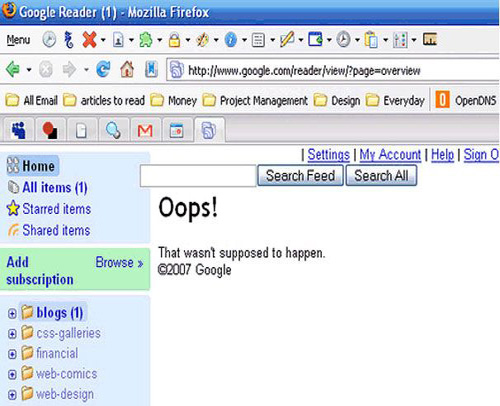Open the Everyday bookmarks folder

click(395, 100)
